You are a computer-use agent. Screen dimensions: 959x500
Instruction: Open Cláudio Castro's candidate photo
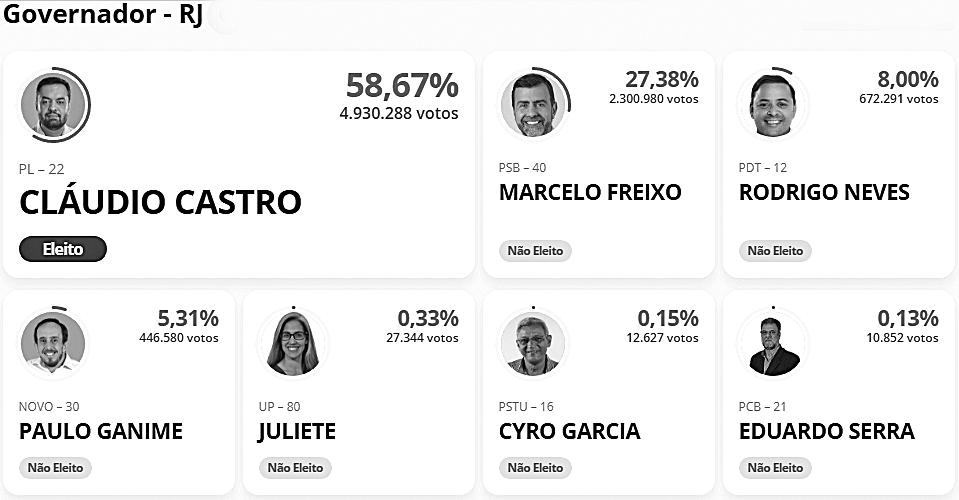pos(54,105)
